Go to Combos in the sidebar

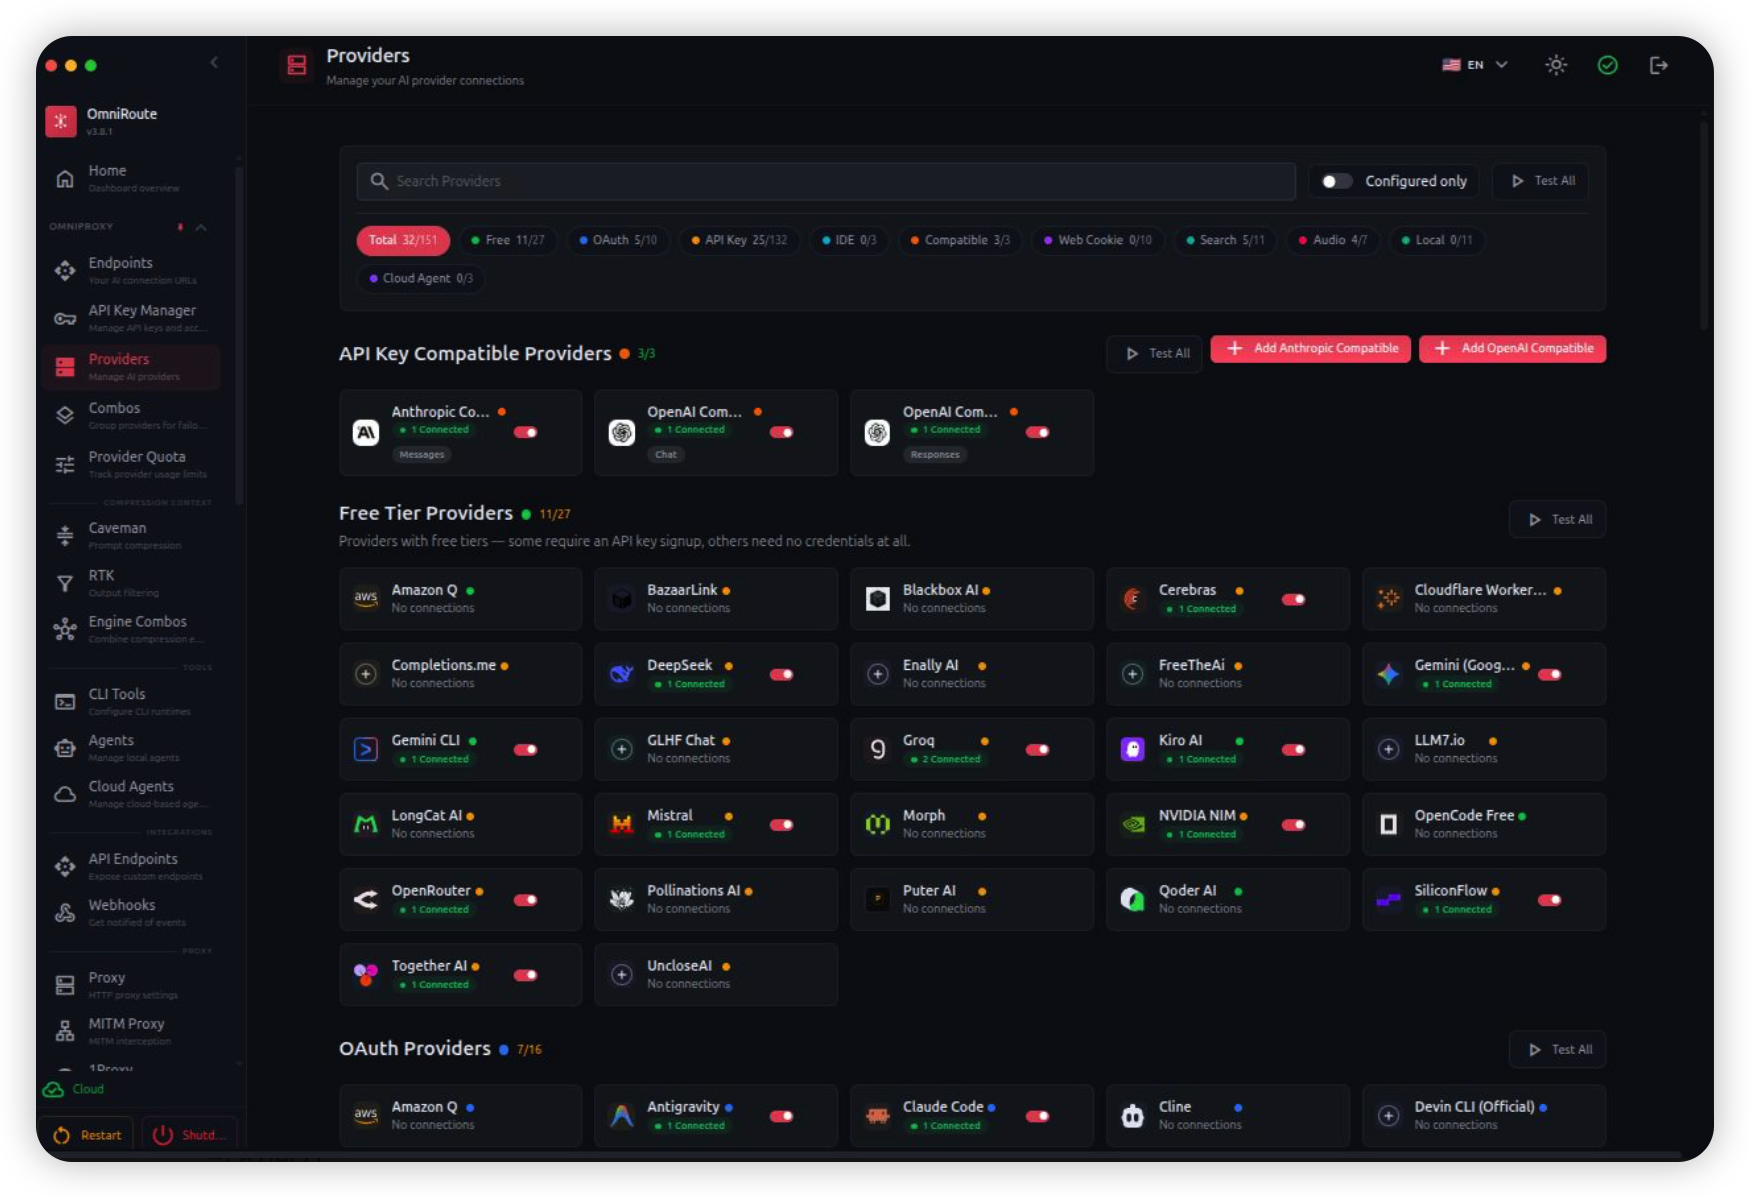click(132, 415)
